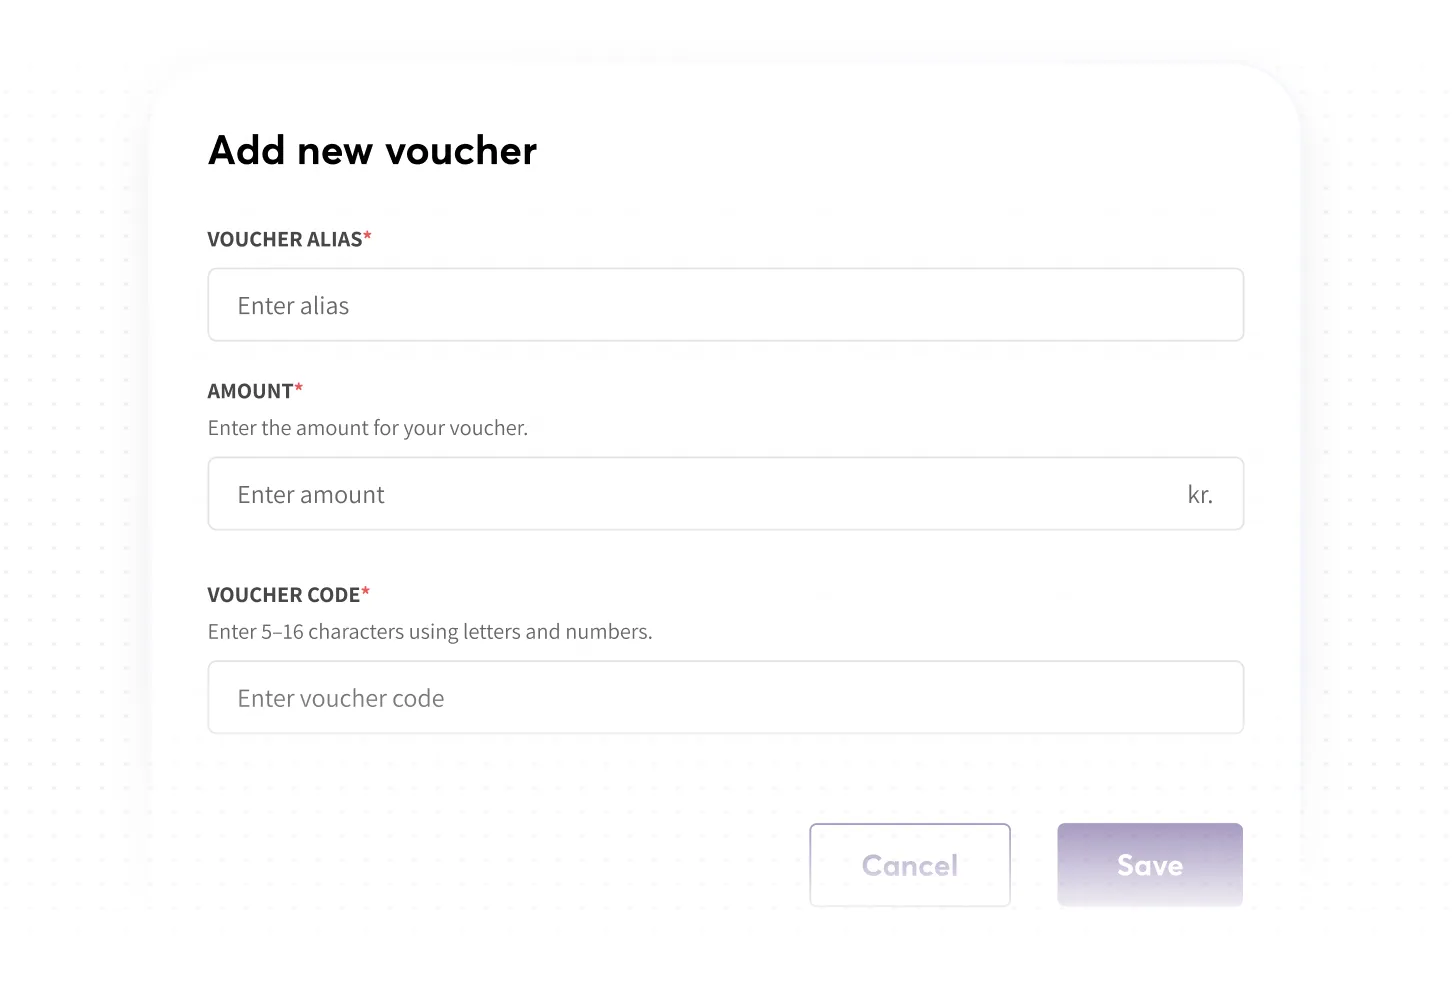Click the red asterisk beside AMOUNT
The width and height of the screenshot is (1452, 1000).
(x=299, y=389)
